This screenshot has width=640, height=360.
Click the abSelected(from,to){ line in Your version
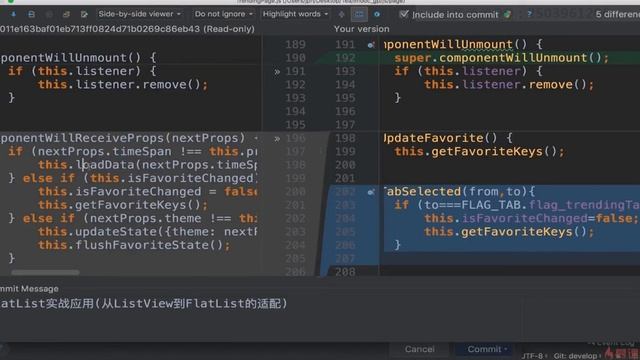coord(459,191)
